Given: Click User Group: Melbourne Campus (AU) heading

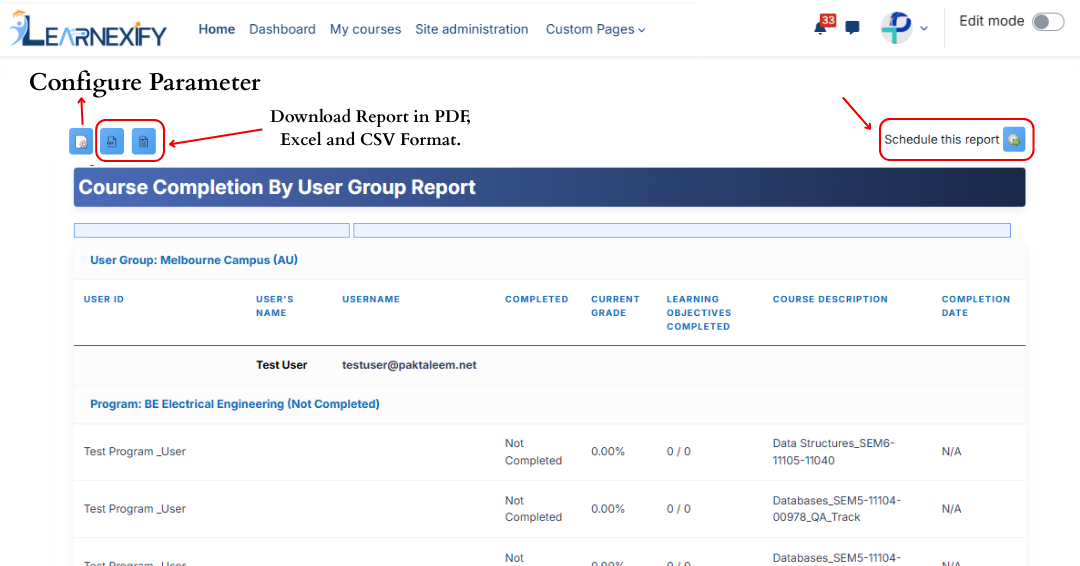Looking at the screenshot, I should click(x=194, y=260).
